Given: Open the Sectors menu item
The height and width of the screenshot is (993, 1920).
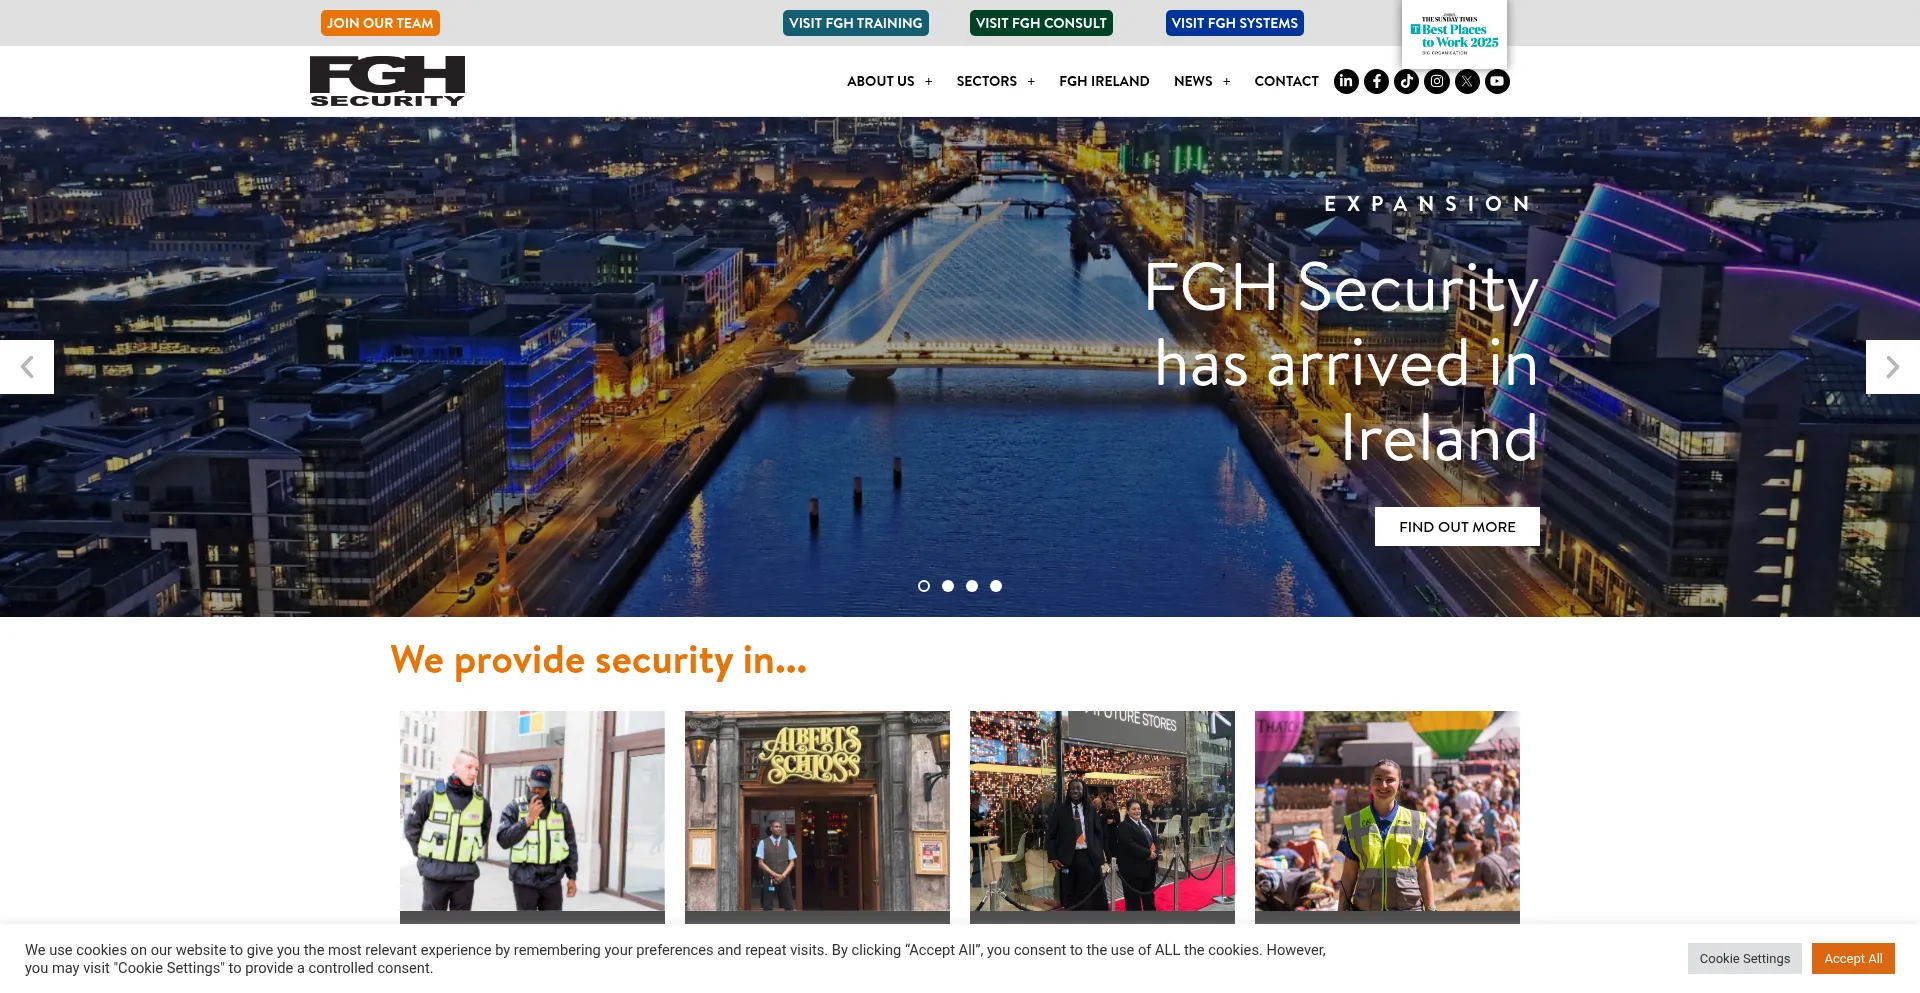Looking at the screenshot, I should 986,81.
